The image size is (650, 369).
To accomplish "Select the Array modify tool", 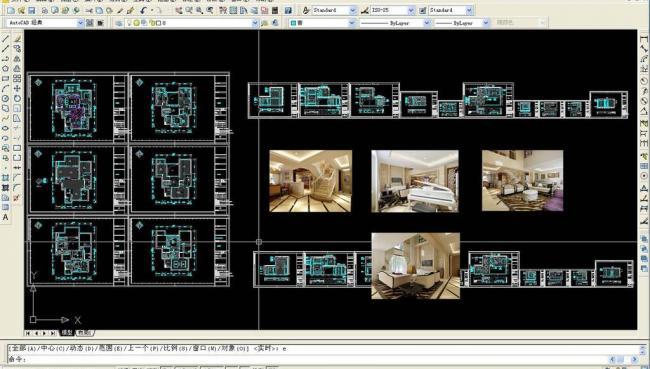I will tap(17, 78).
